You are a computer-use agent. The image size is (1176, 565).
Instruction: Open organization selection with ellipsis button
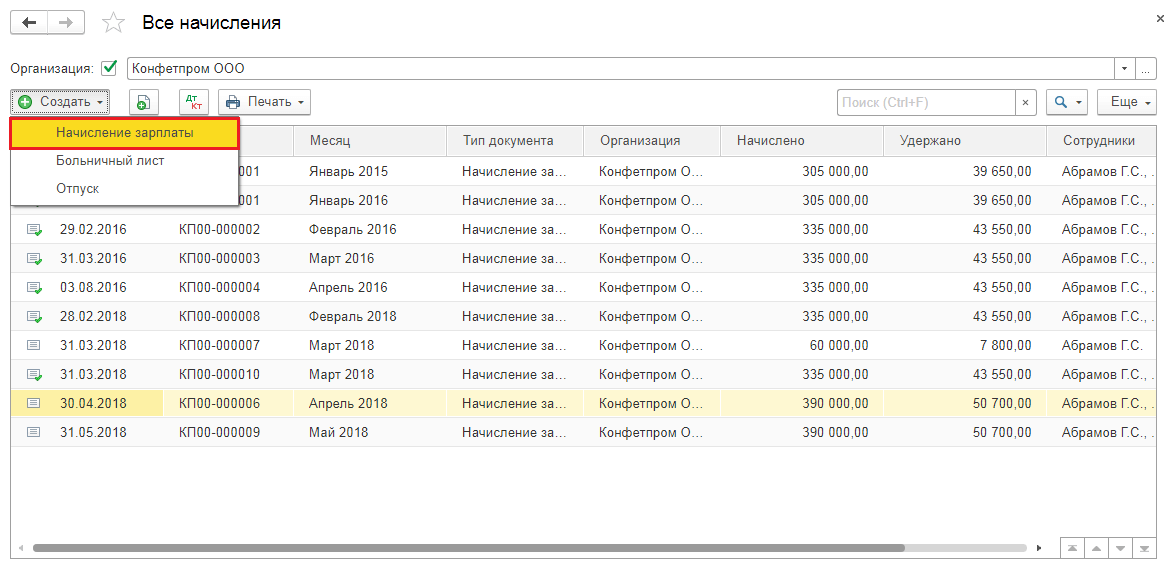[x=1146, y=69]
